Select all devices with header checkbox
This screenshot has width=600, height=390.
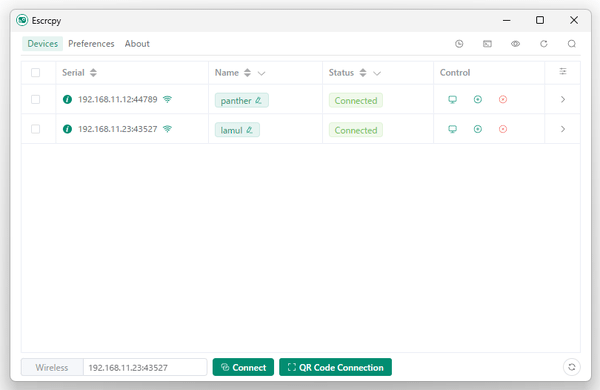click(36, 73)
